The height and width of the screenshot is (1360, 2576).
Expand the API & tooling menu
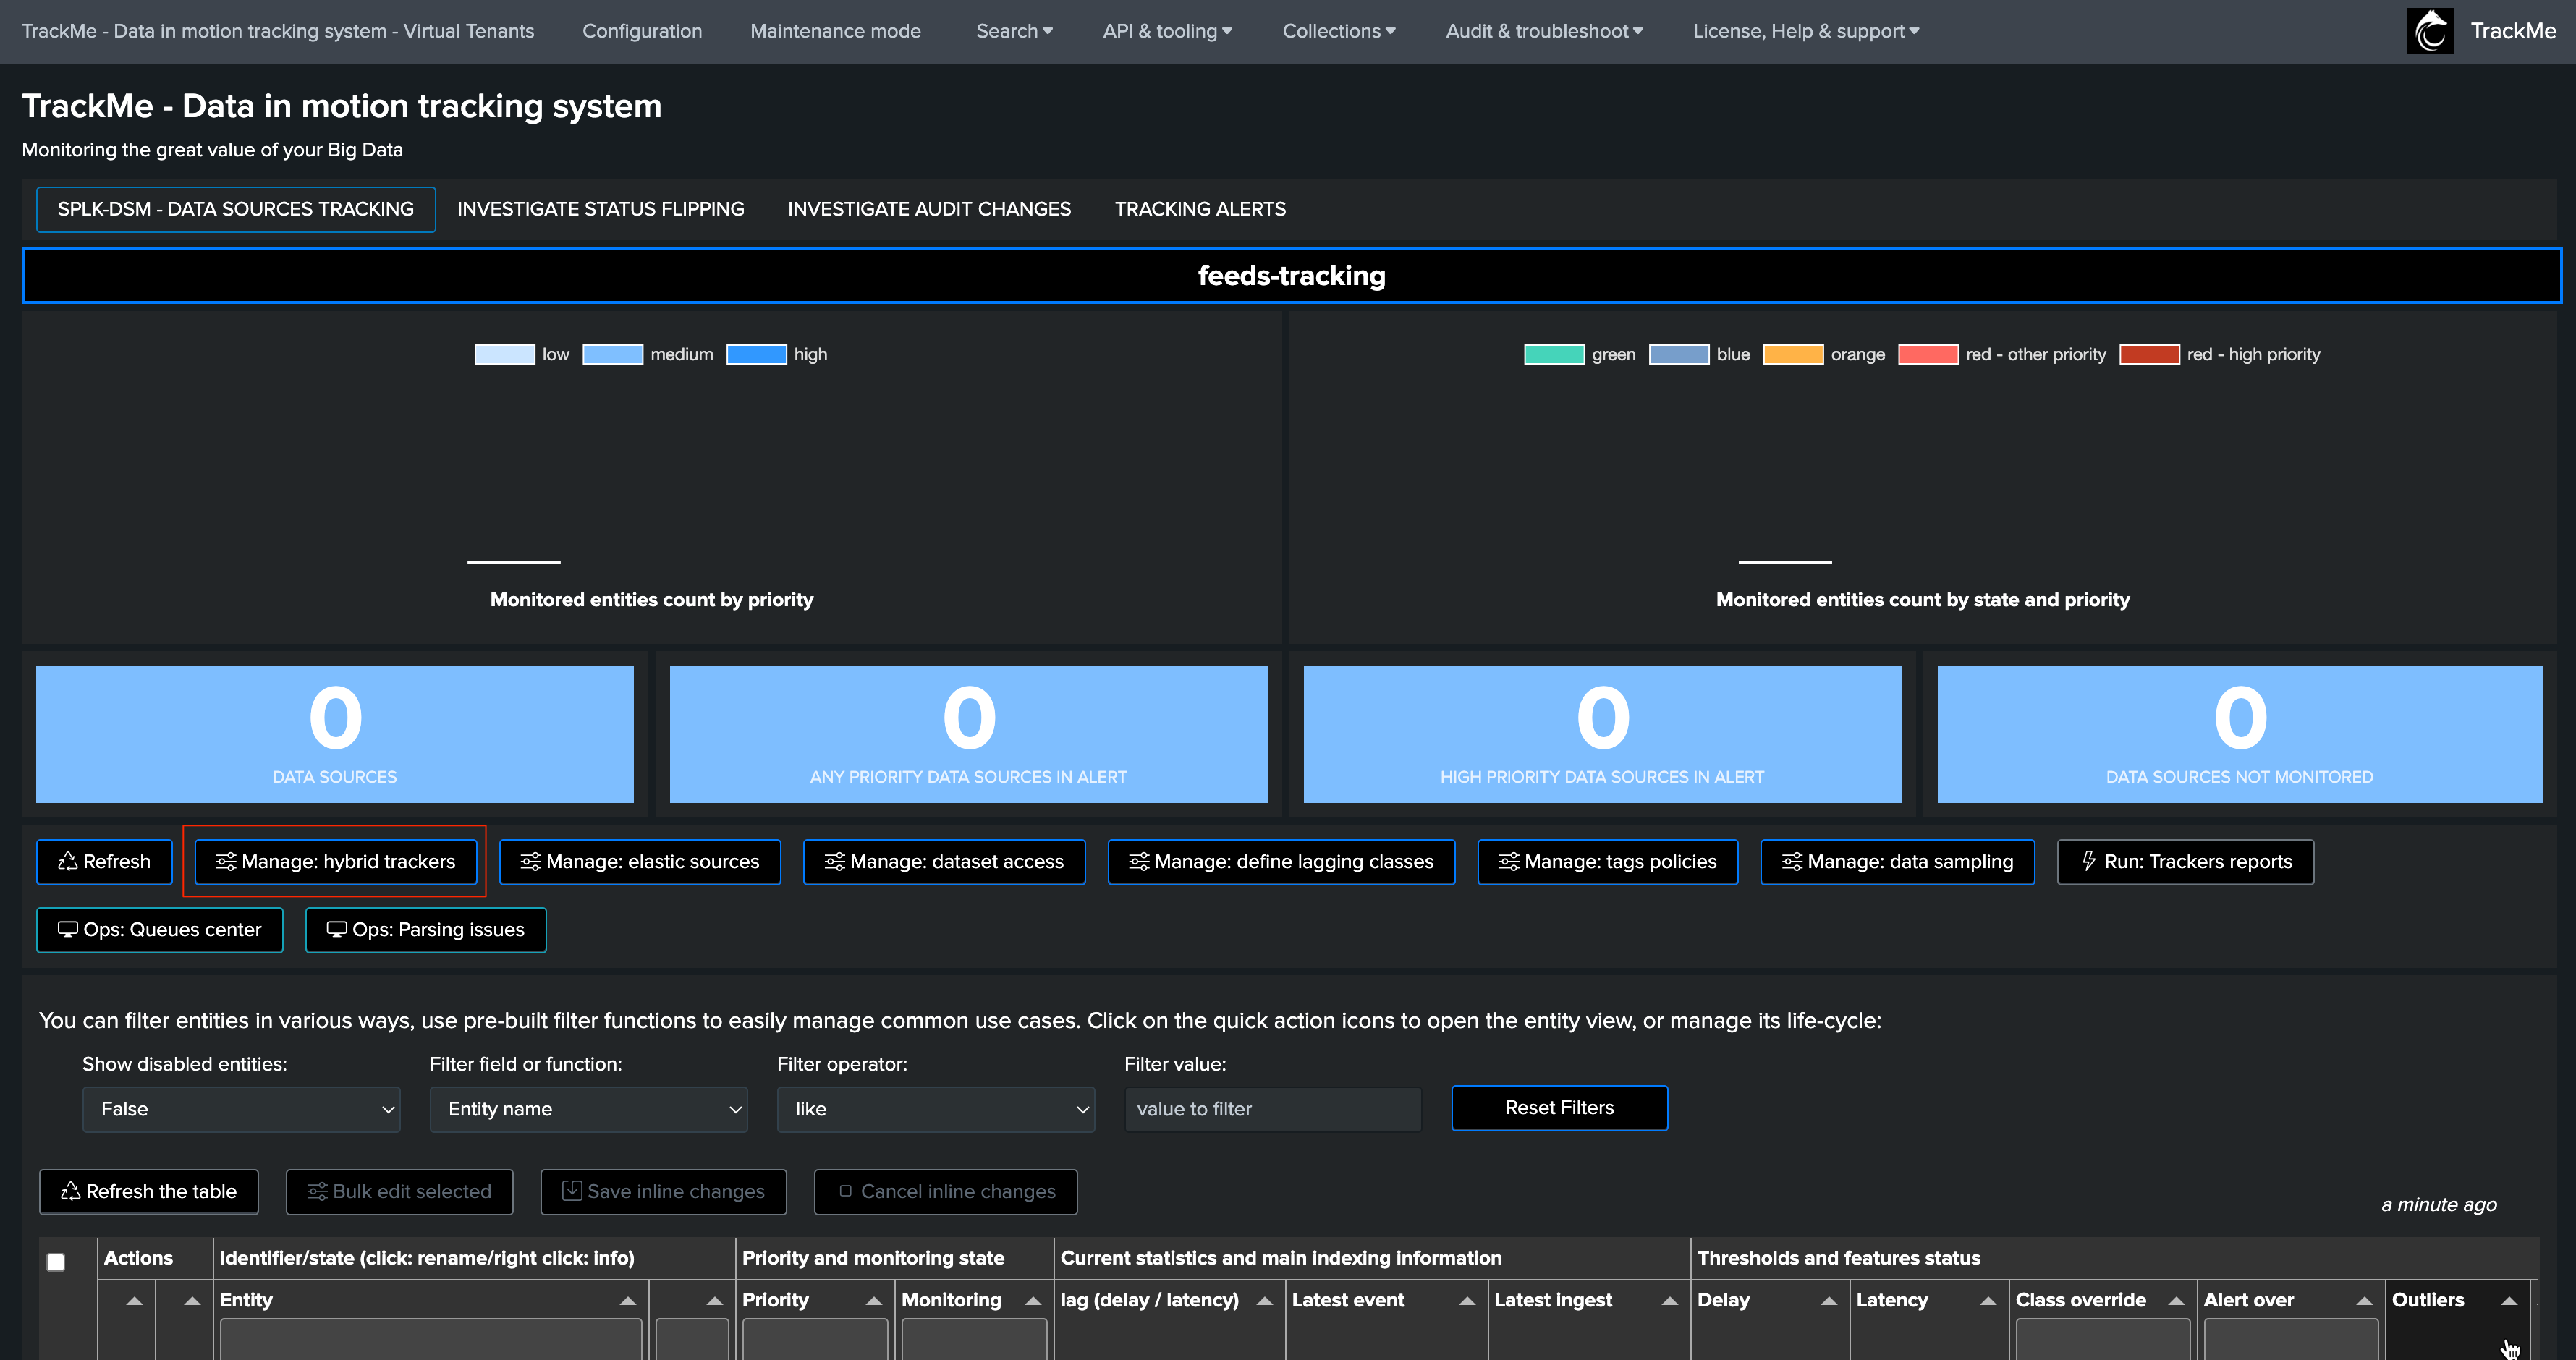[1167, 31]
